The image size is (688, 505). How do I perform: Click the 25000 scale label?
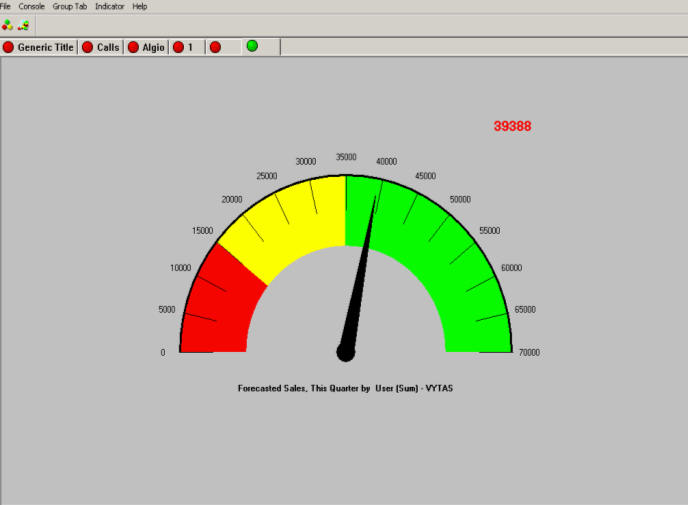click(x=267, y=176)
